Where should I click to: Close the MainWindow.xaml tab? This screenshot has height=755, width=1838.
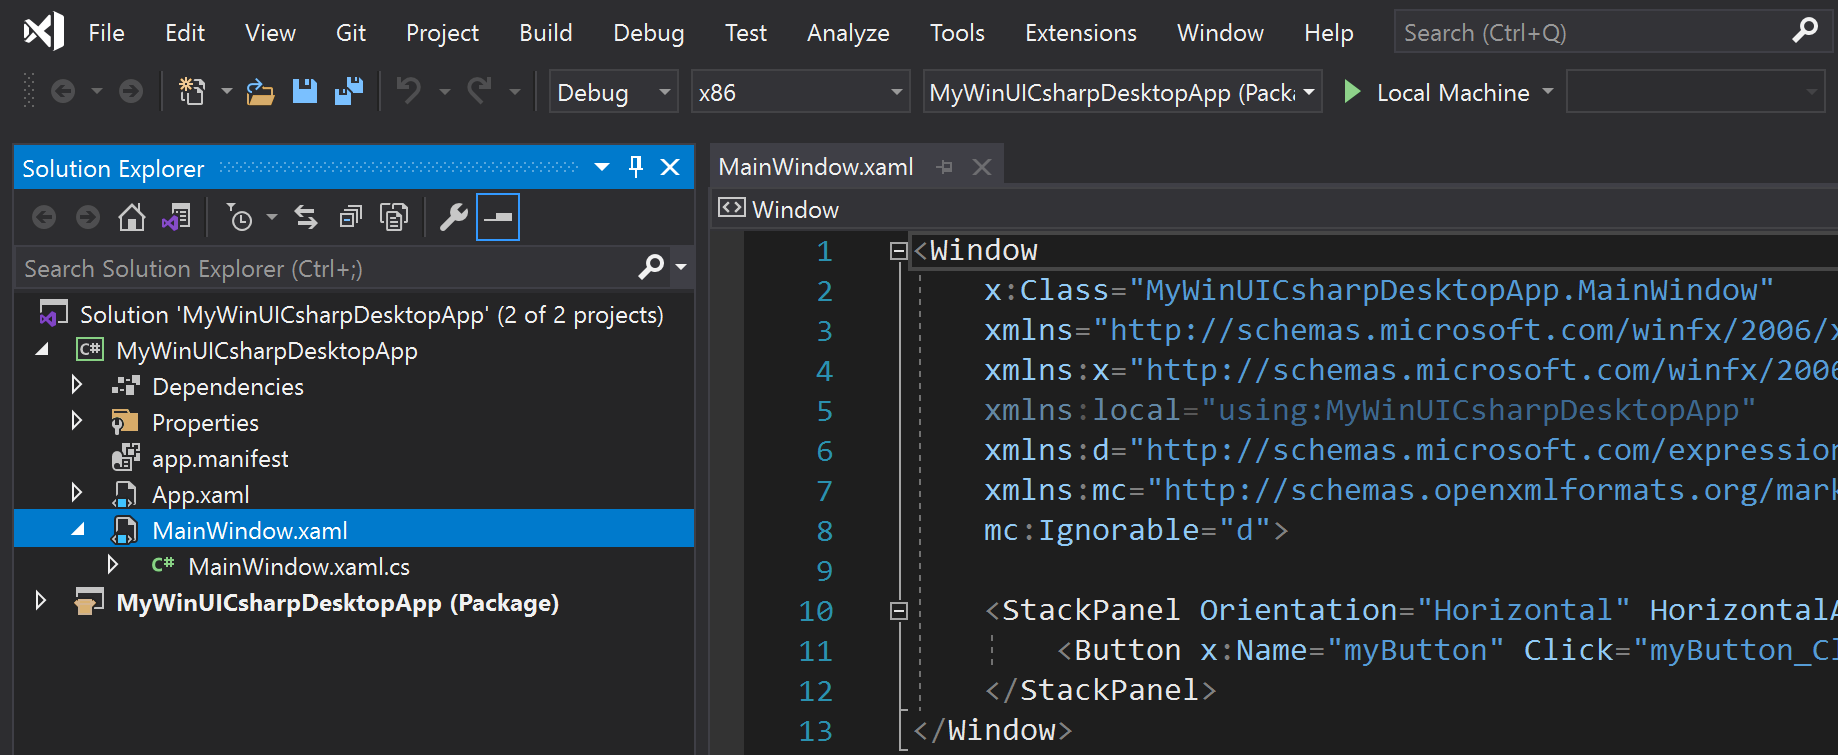point(982,167)
